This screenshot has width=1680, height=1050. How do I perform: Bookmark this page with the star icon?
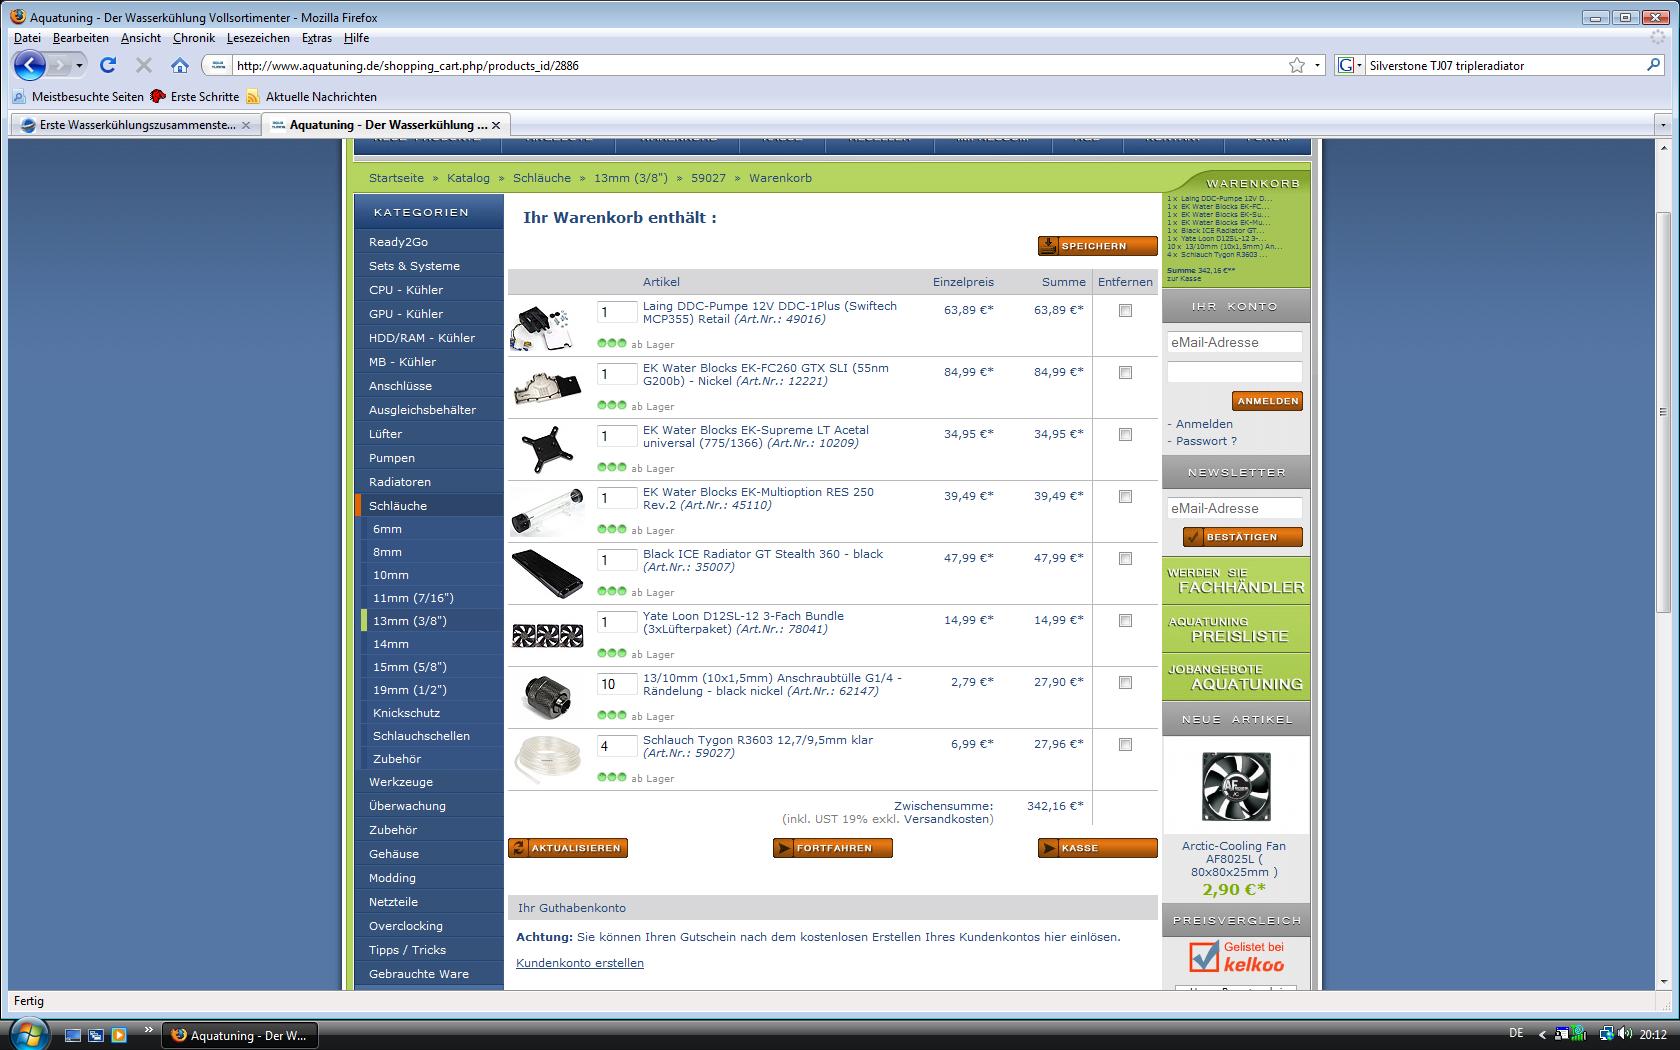[x=1297, y=65]
